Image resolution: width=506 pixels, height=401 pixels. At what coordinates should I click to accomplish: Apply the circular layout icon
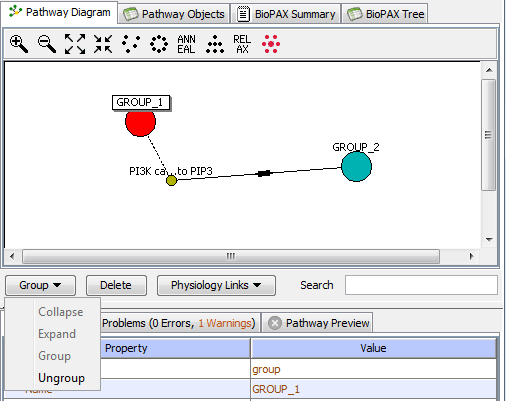point(159,44)
